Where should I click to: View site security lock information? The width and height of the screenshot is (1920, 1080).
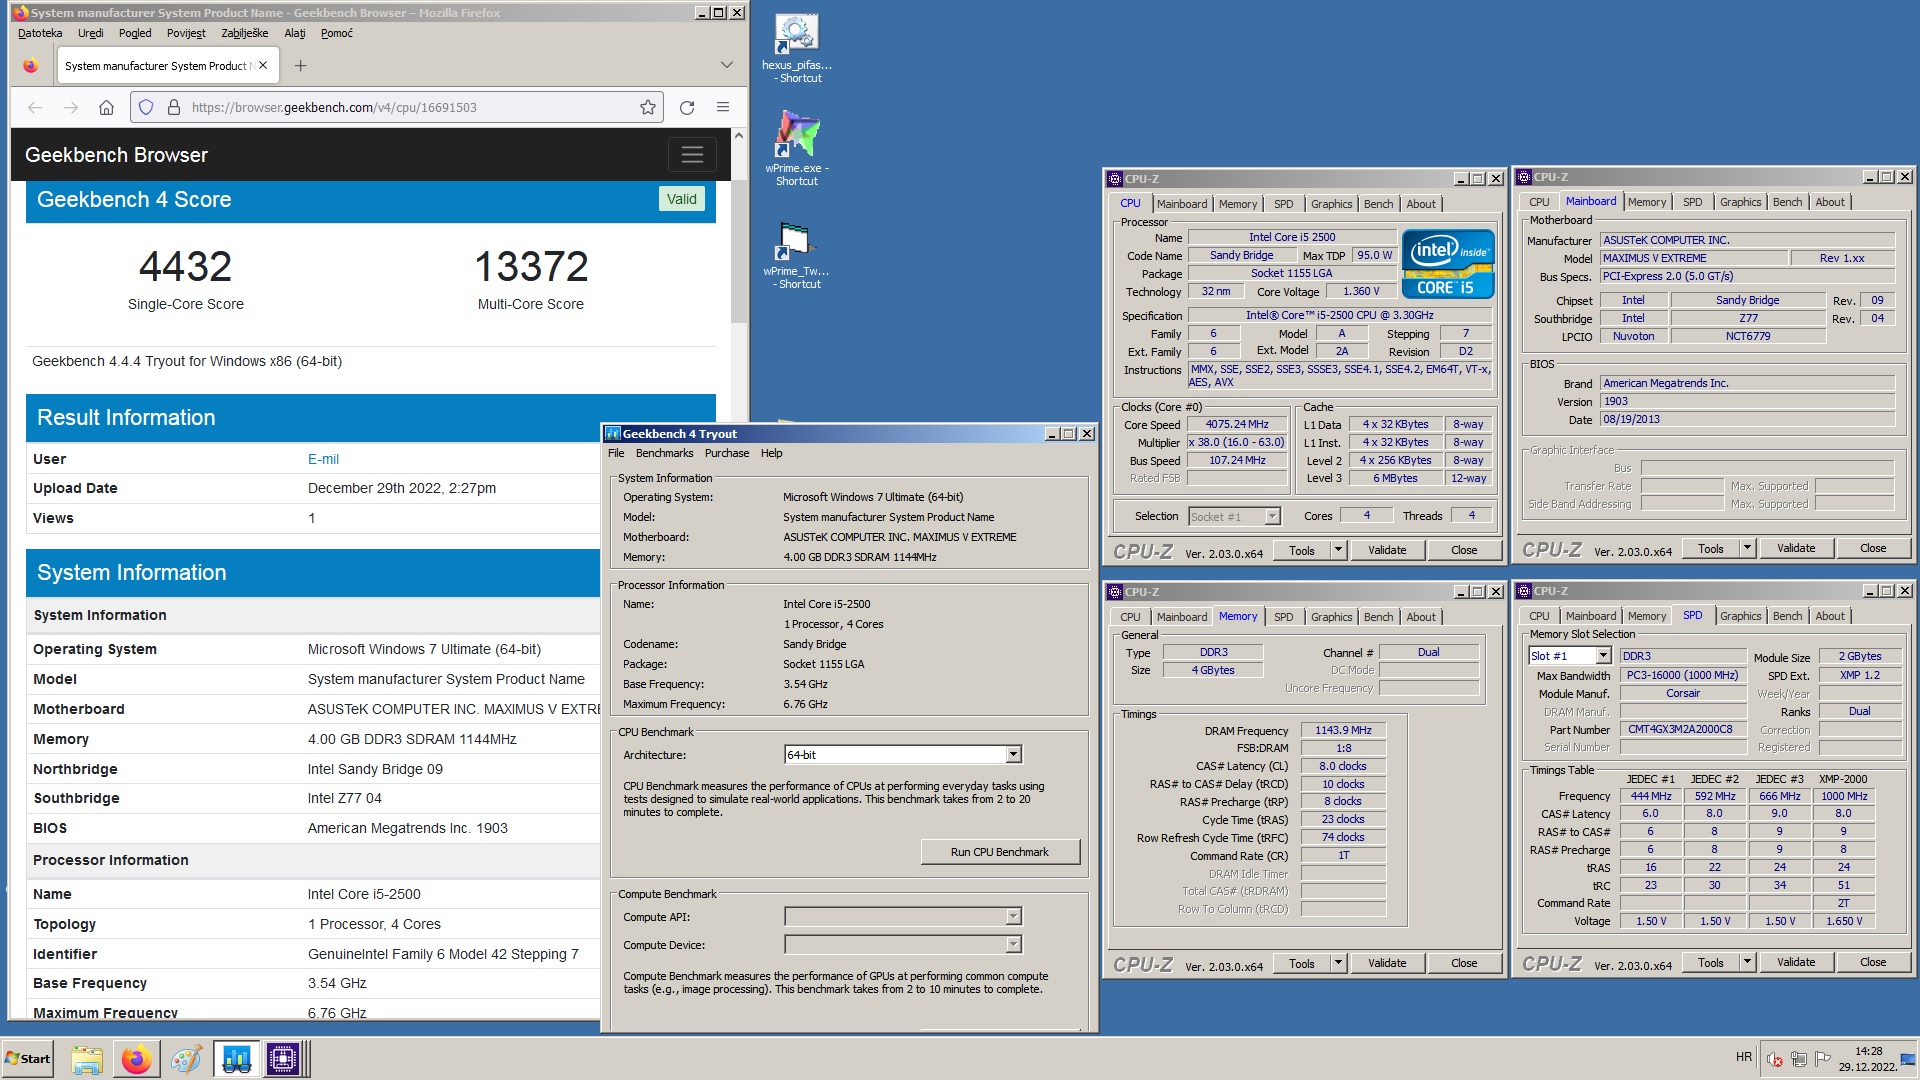[173, 107]
